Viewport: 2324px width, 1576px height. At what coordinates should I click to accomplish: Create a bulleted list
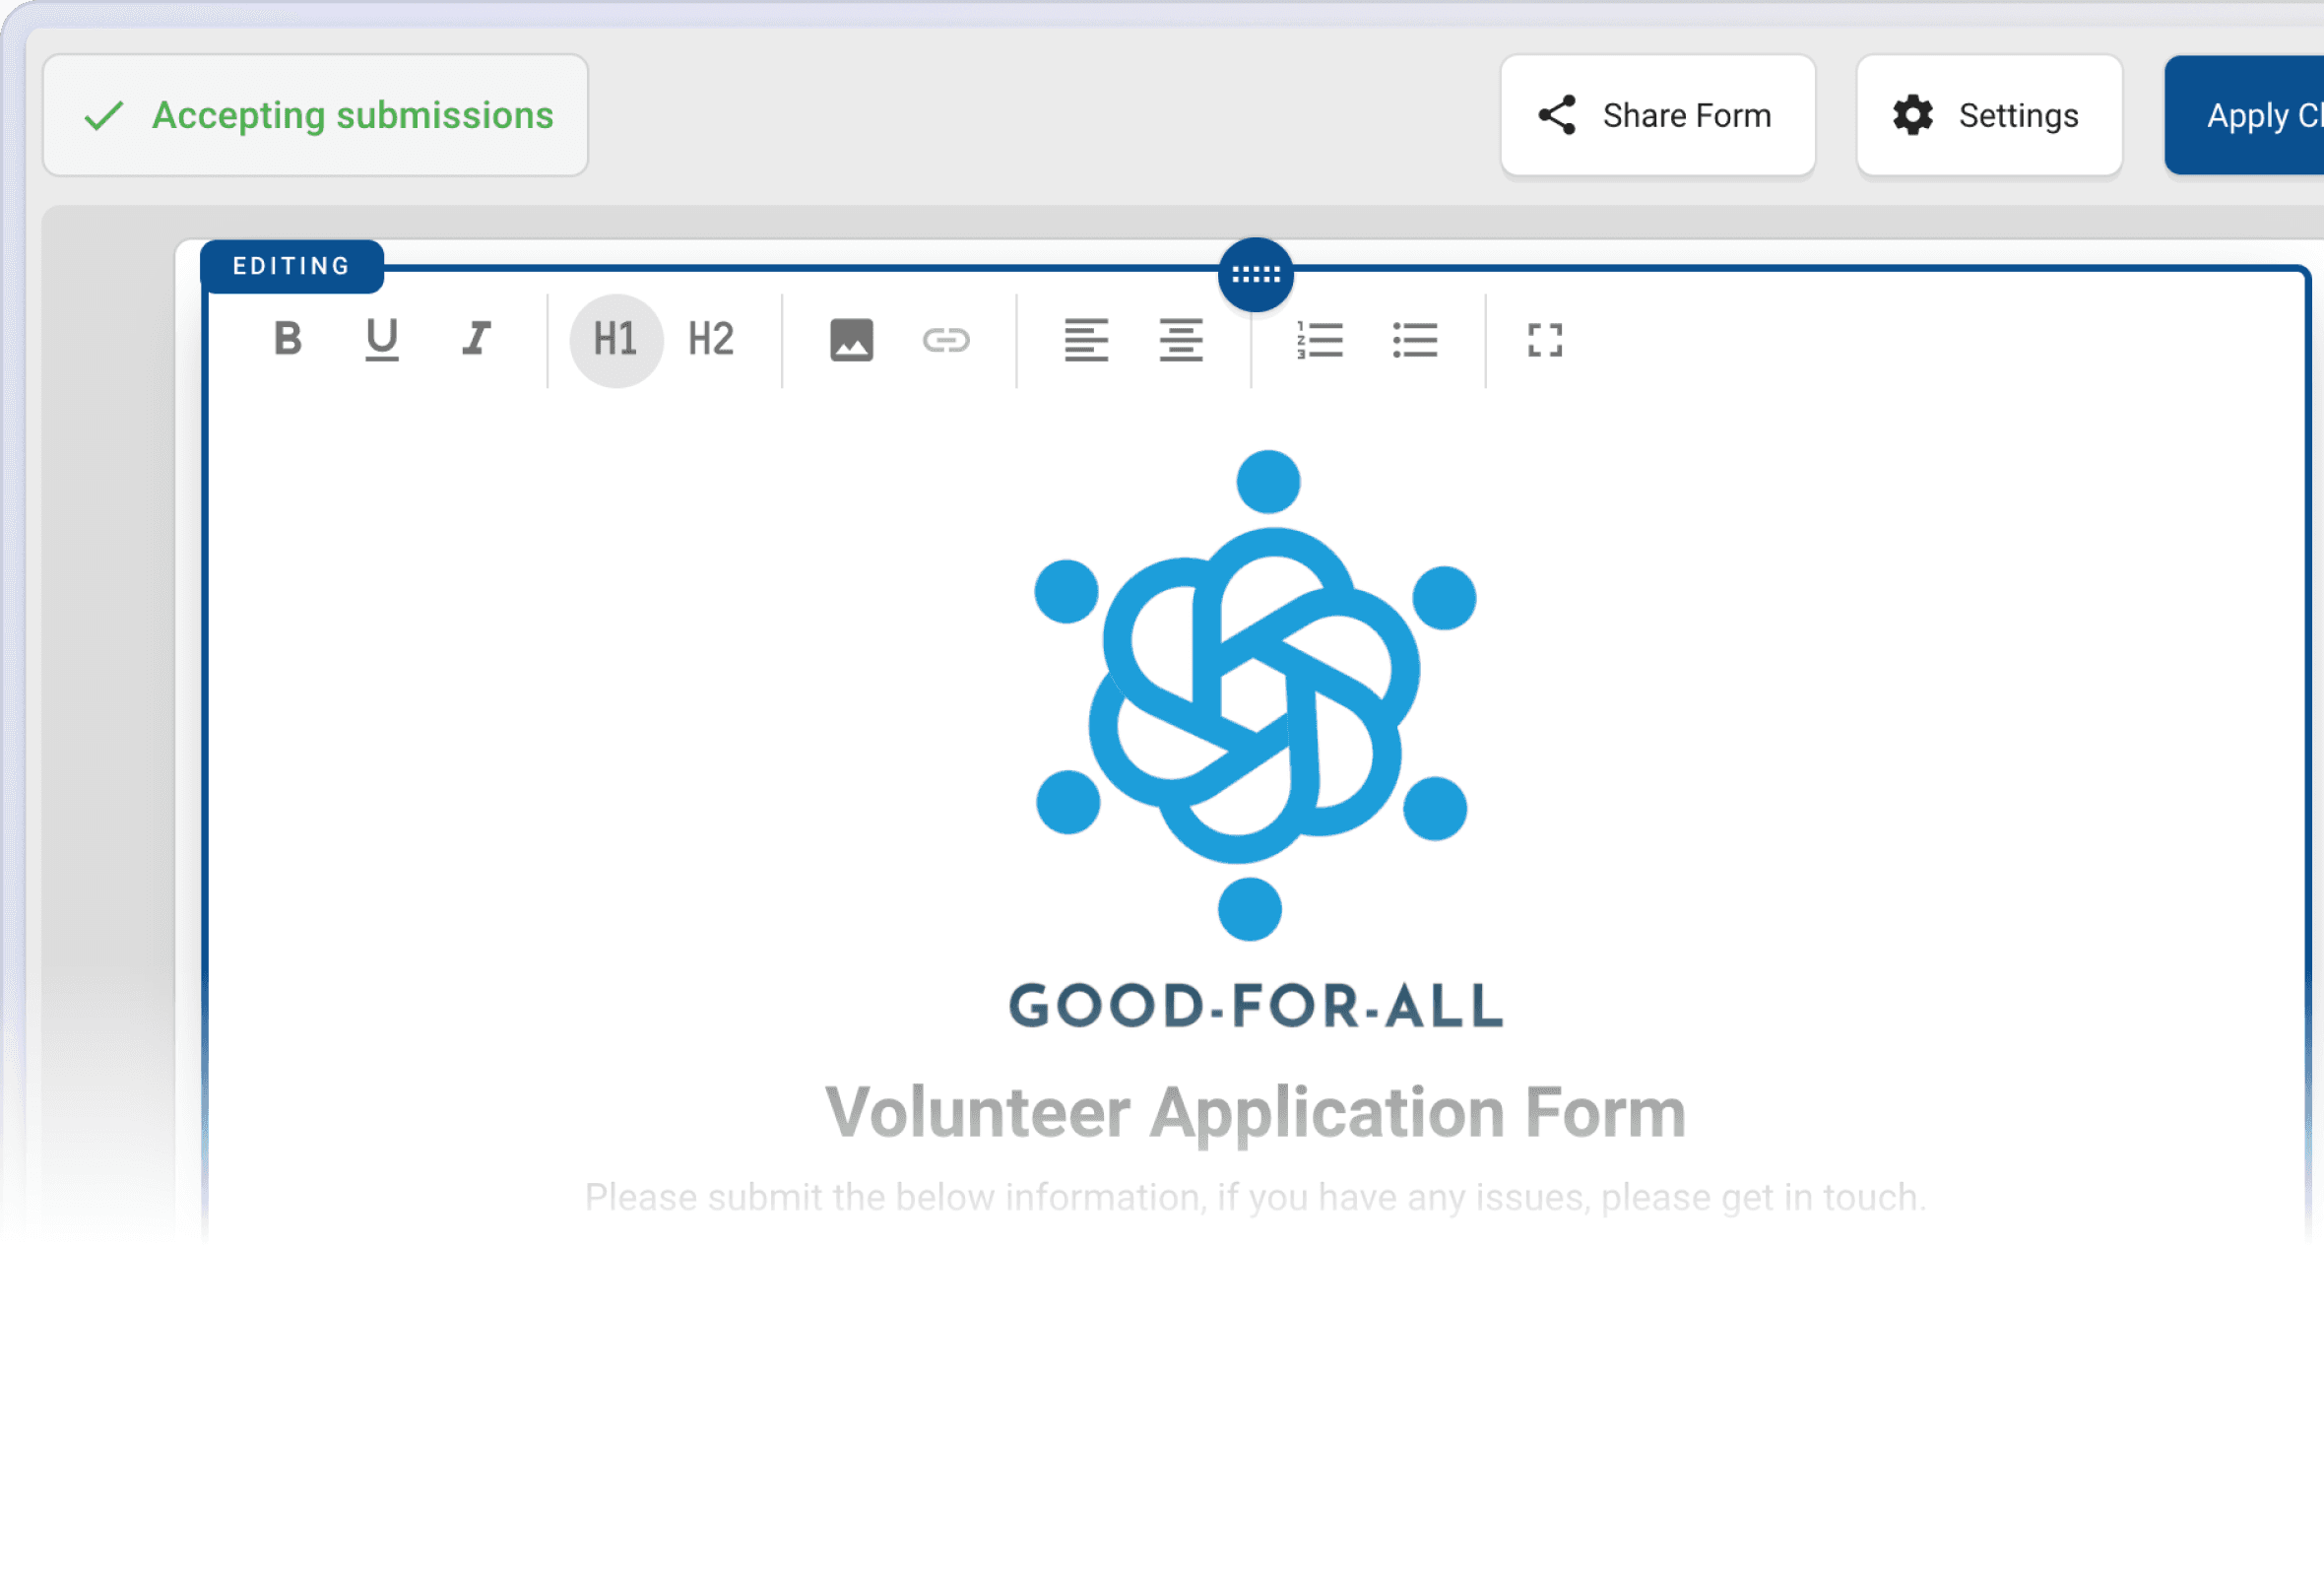click(x=1415, y=340)
